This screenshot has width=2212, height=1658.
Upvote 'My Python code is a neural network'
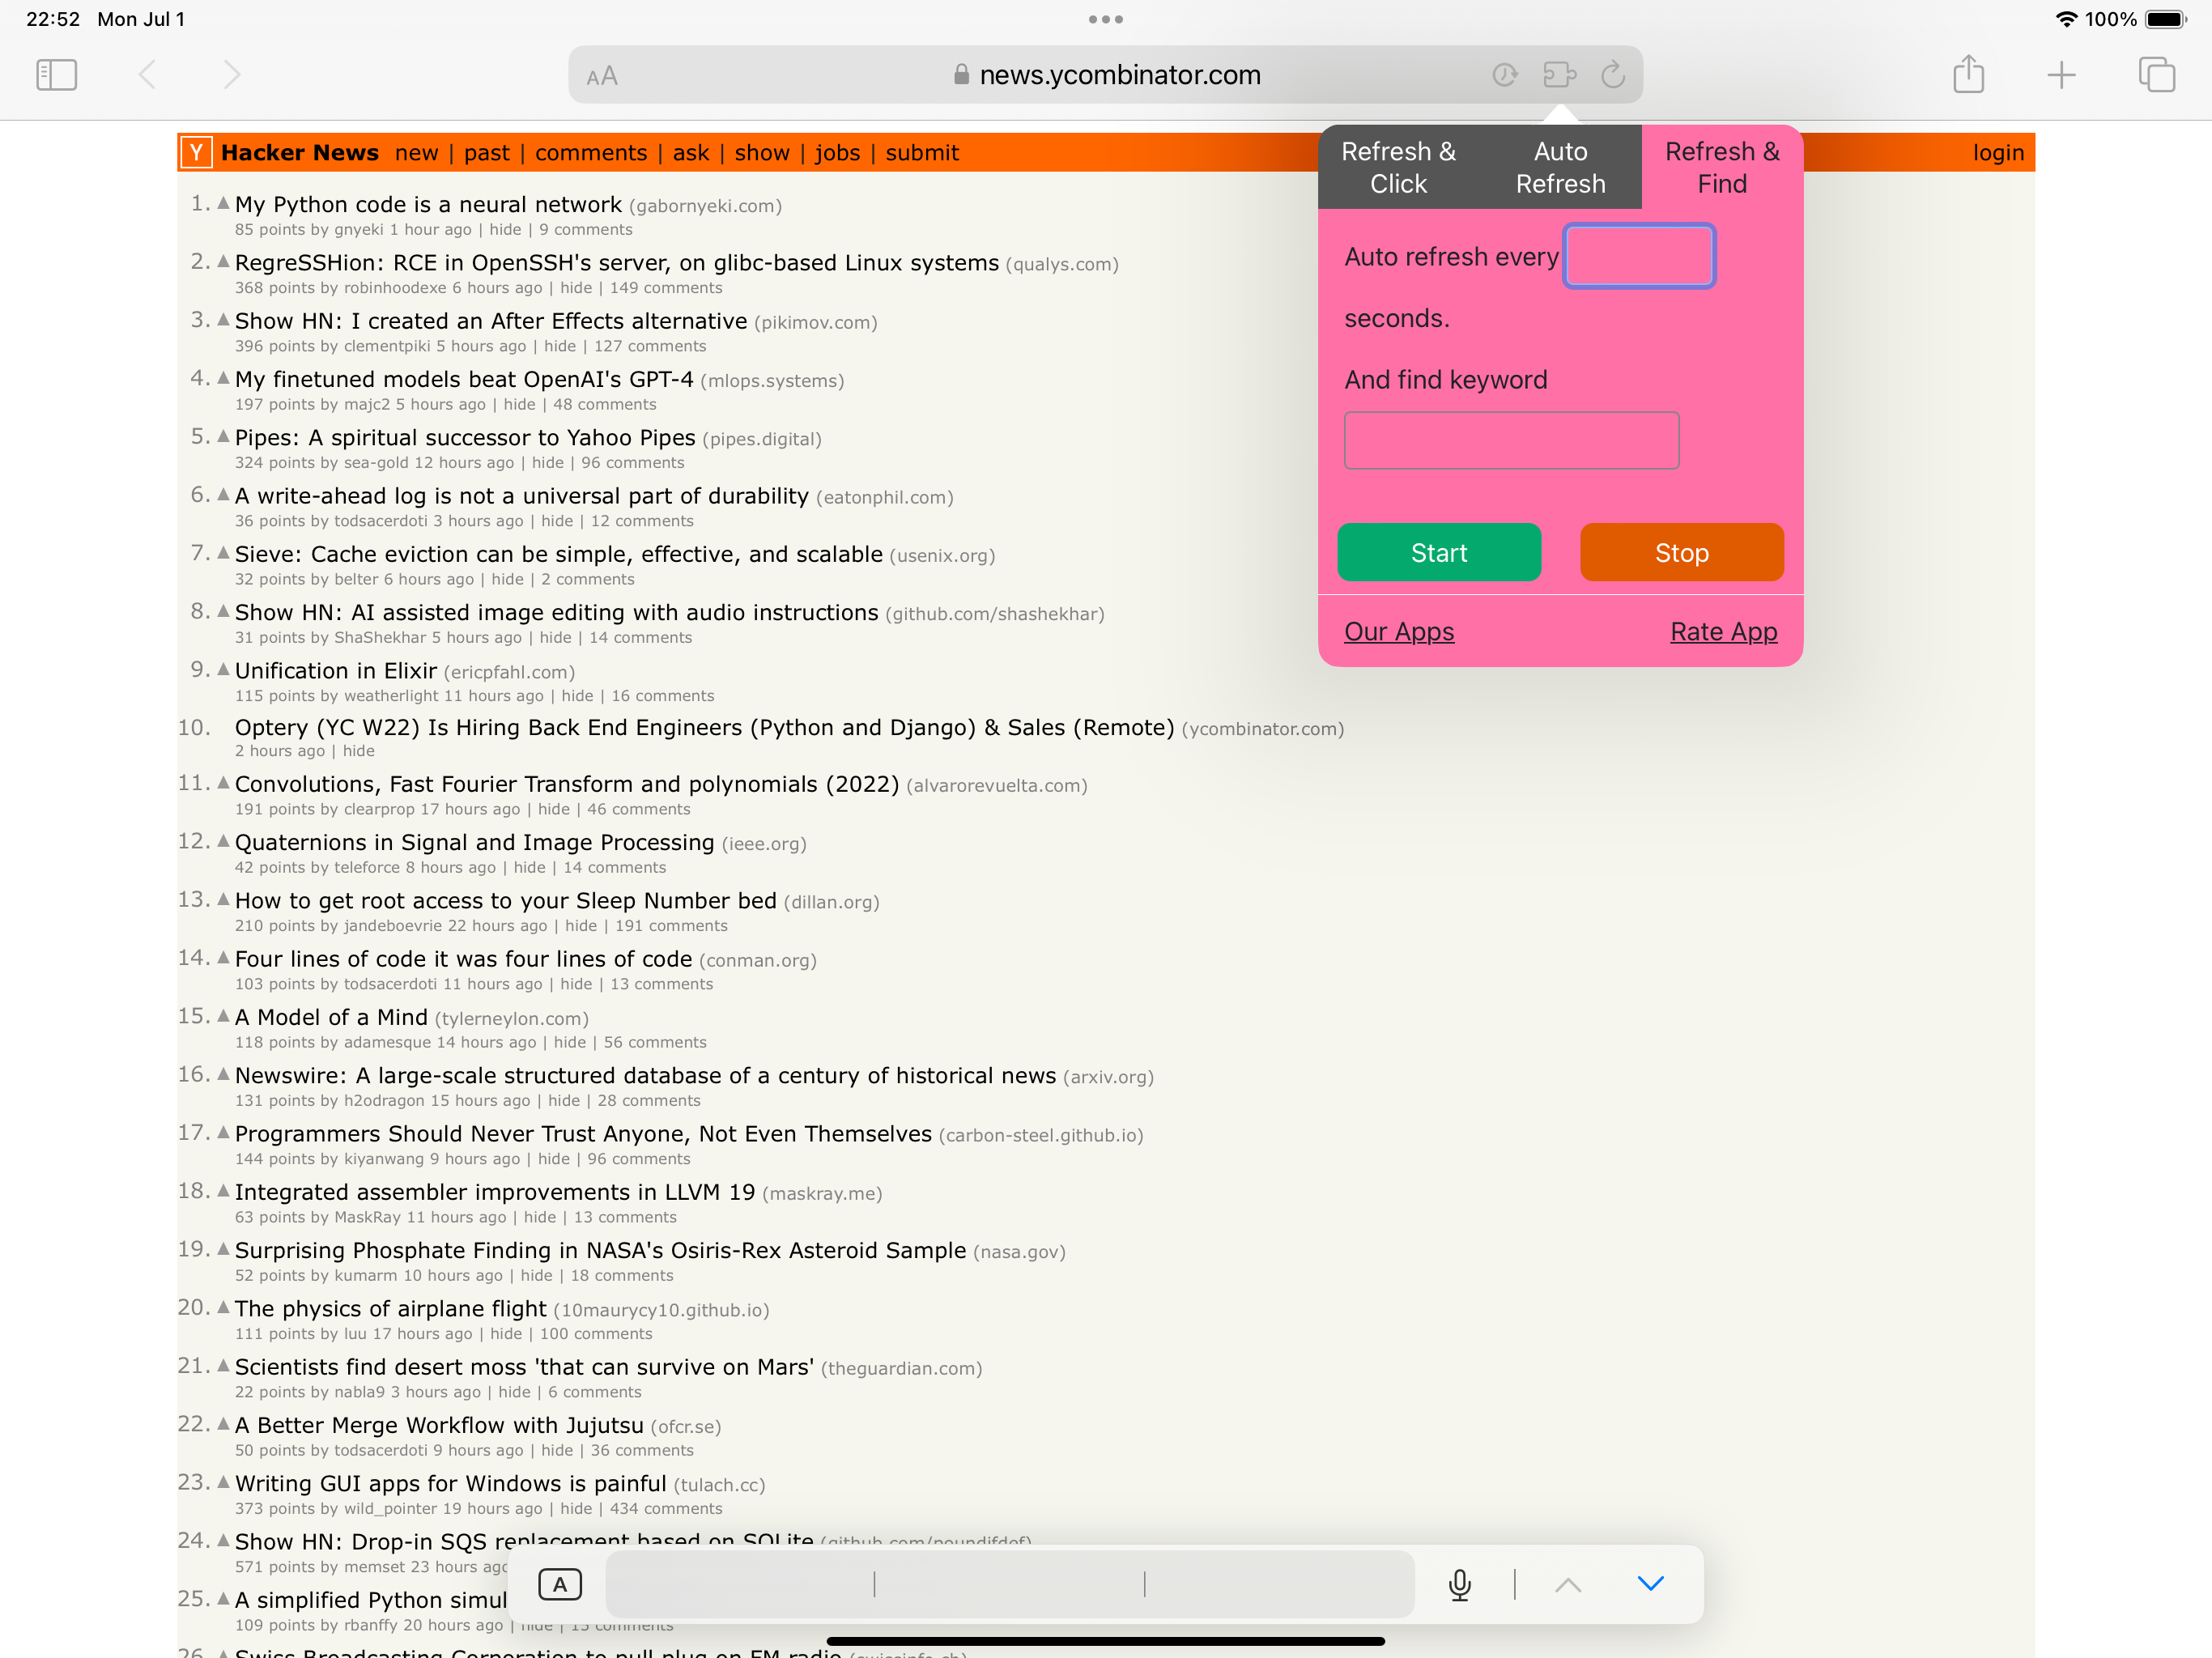[x=223, y=203]
